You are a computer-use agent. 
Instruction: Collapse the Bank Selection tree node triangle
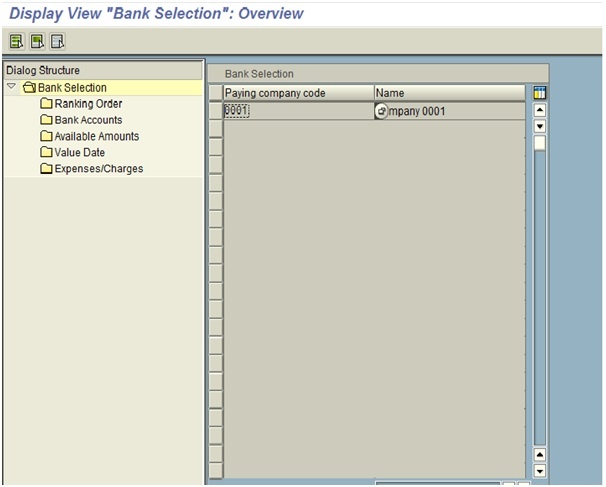pos(11,87)
